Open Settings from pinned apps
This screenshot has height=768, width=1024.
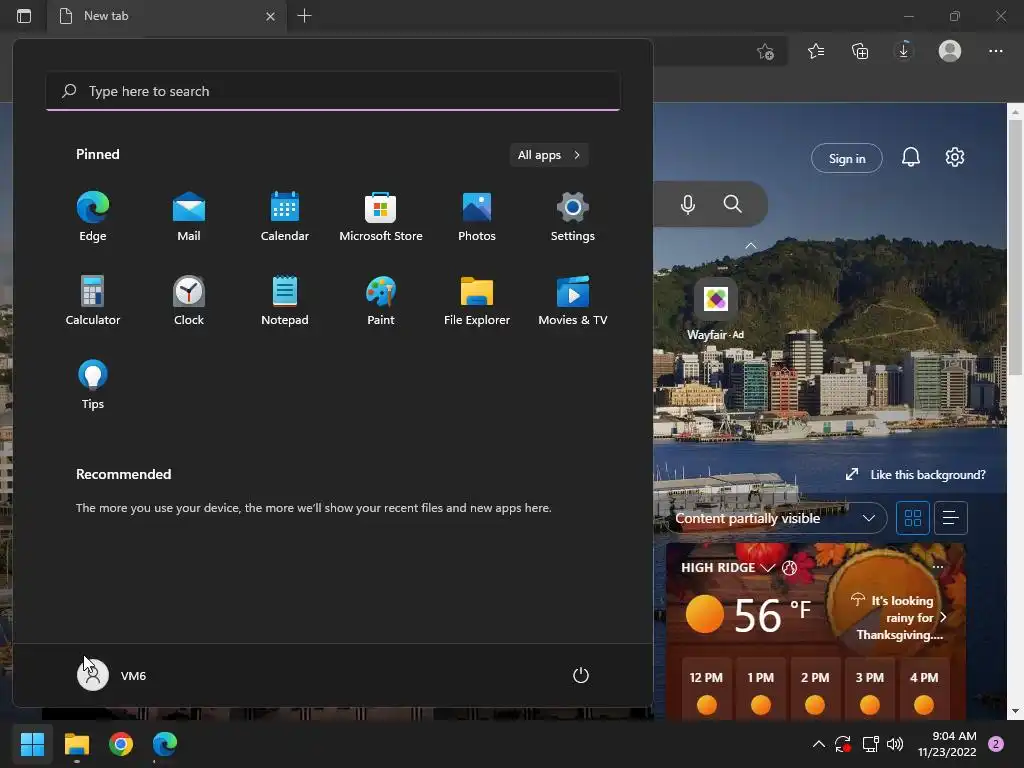tap(573, 217)
